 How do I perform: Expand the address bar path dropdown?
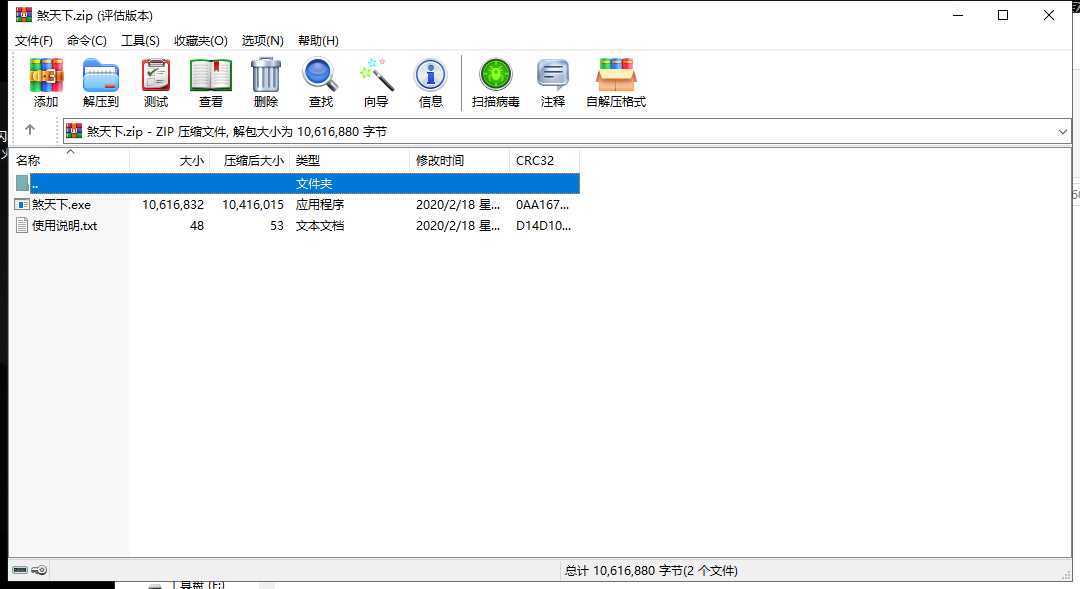pos(1062,132)
